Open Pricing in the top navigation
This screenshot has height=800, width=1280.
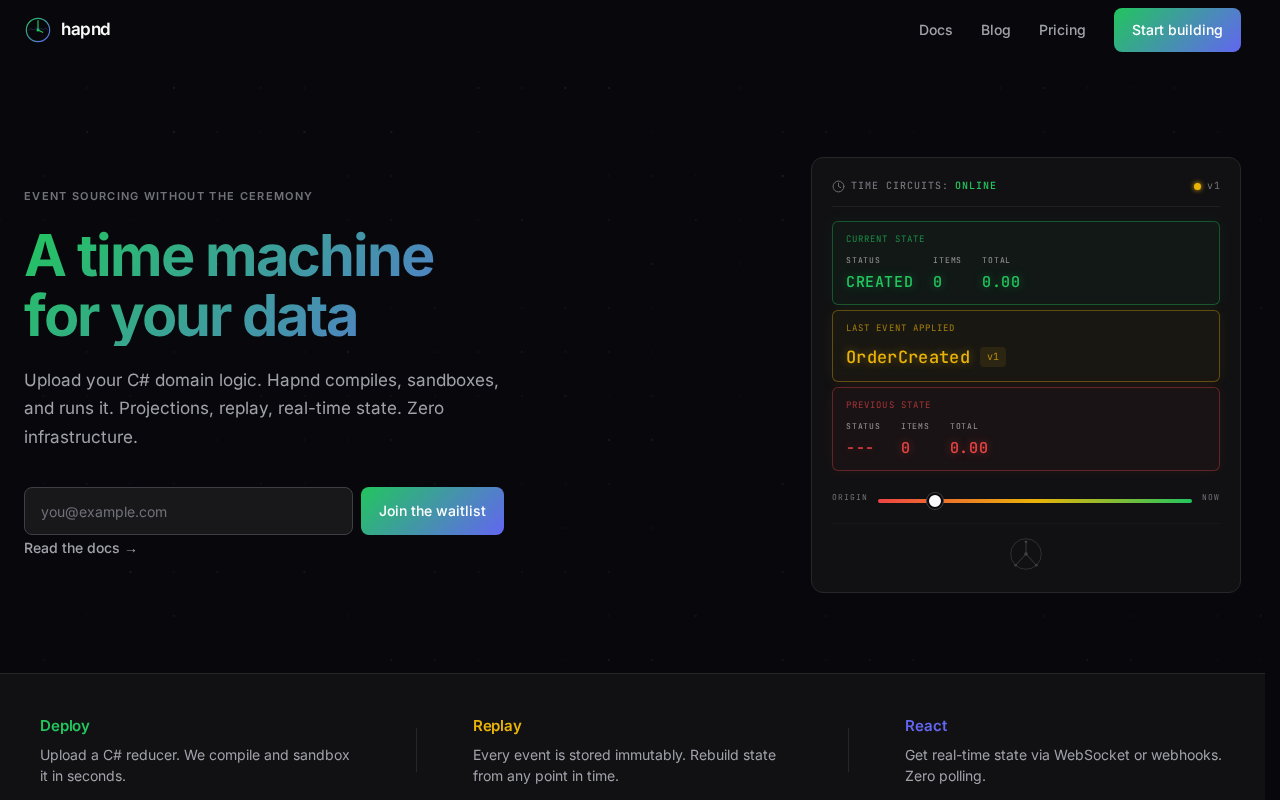coord(1061,30)
